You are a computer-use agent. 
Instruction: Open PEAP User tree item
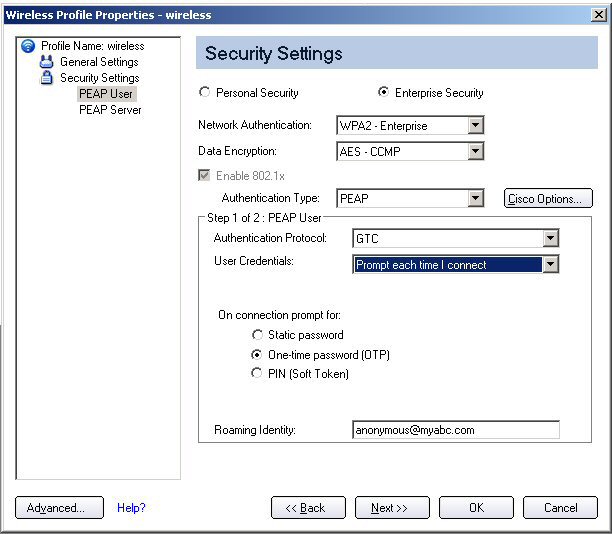pos(106,94)
